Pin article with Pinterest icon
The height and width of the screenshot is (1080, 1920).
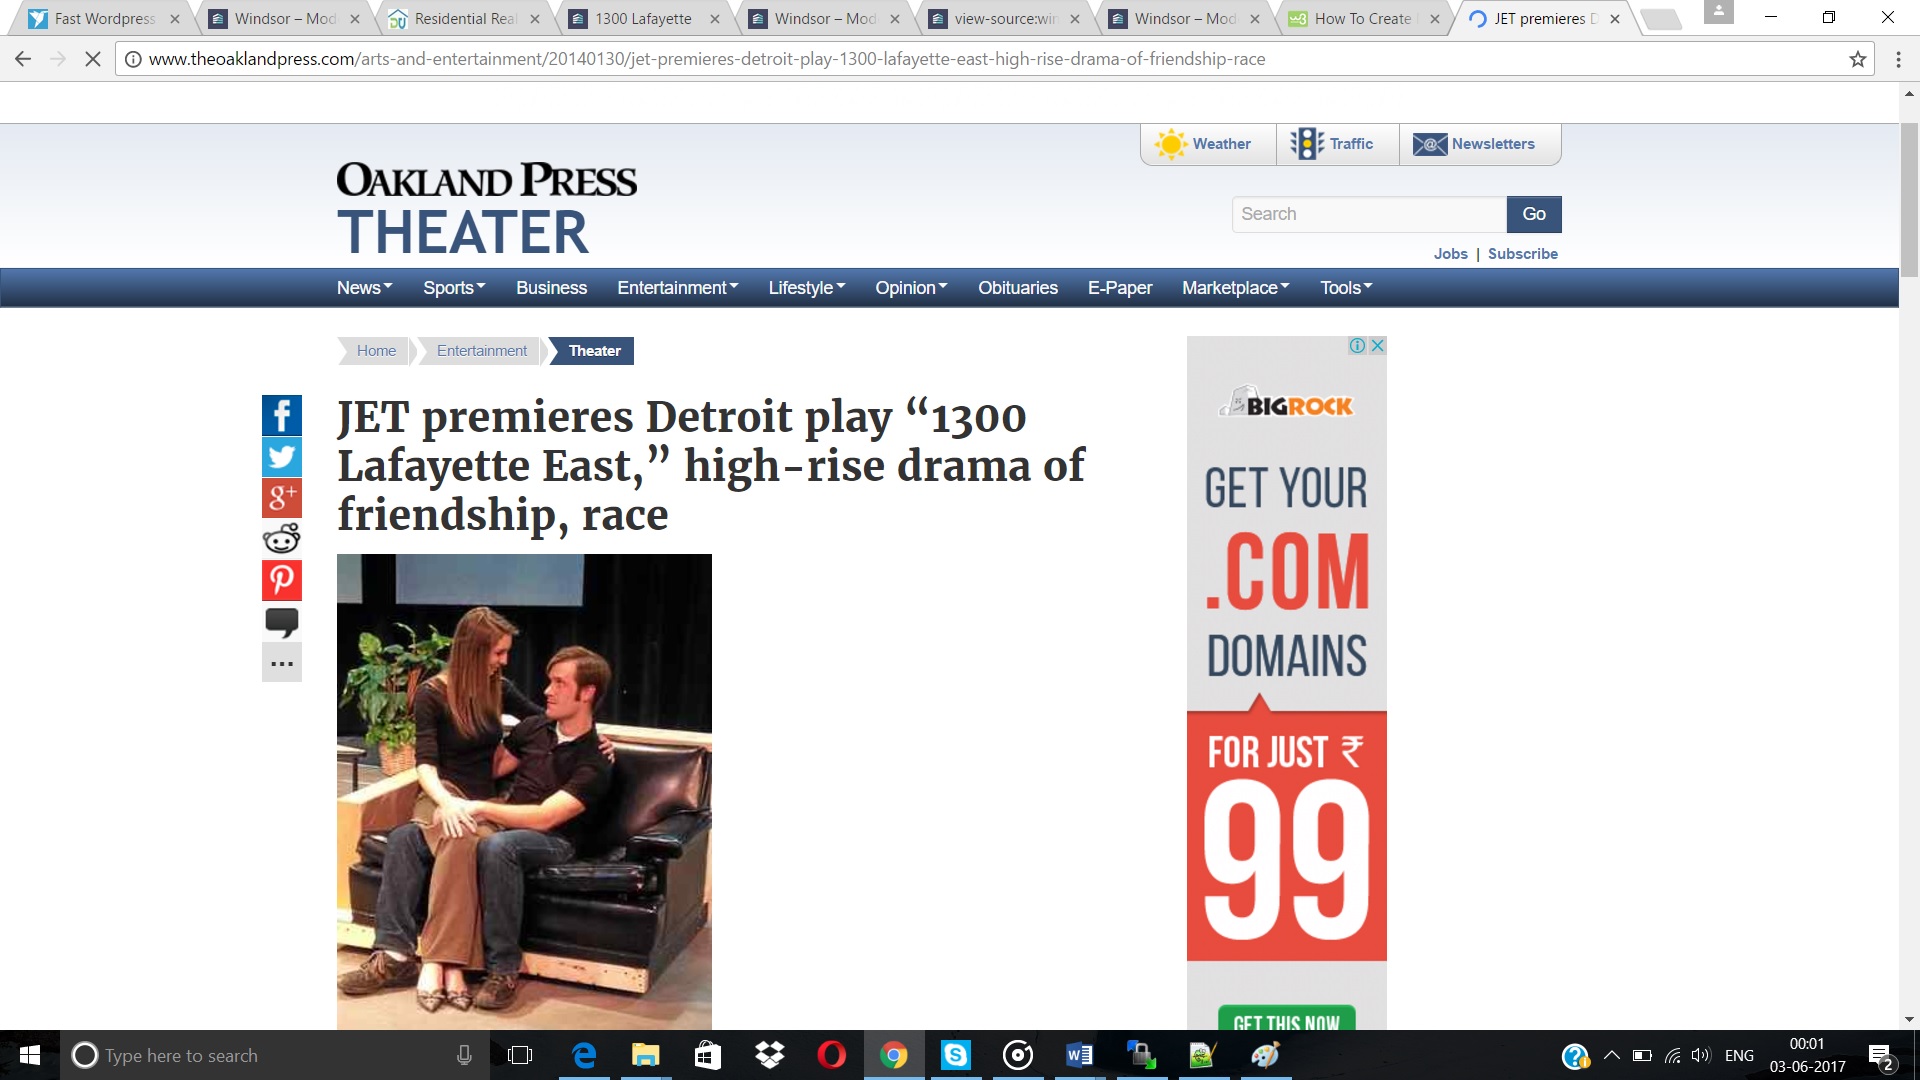pyautogui.click(x=281, y=580)
